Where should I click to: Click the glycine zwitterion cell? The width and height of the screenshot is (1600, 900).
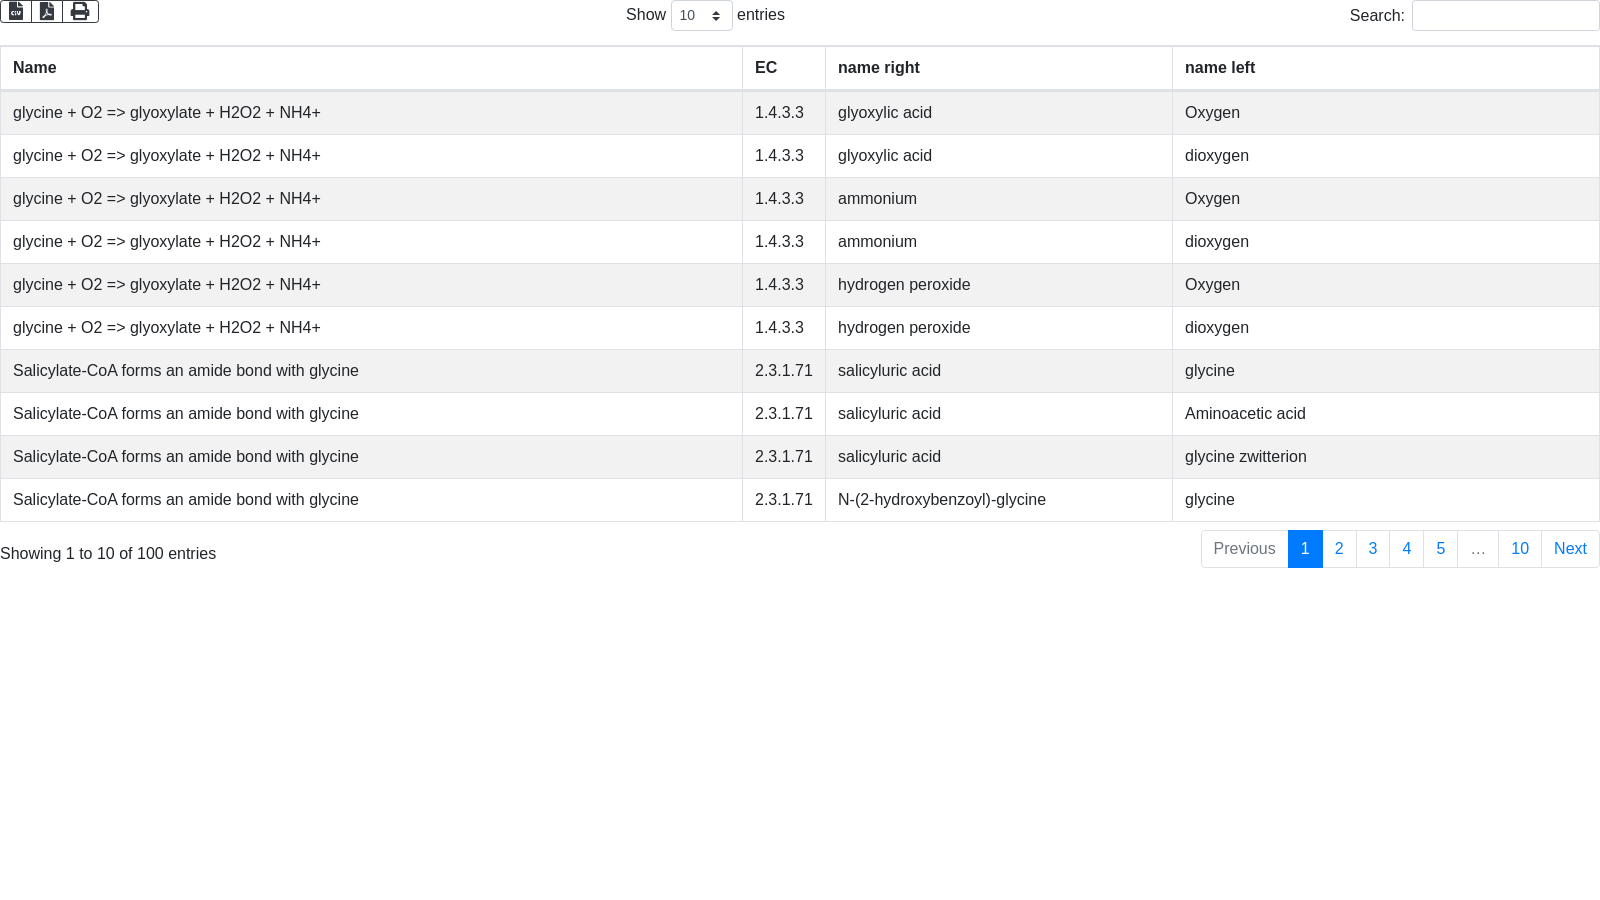point(1245,457)
